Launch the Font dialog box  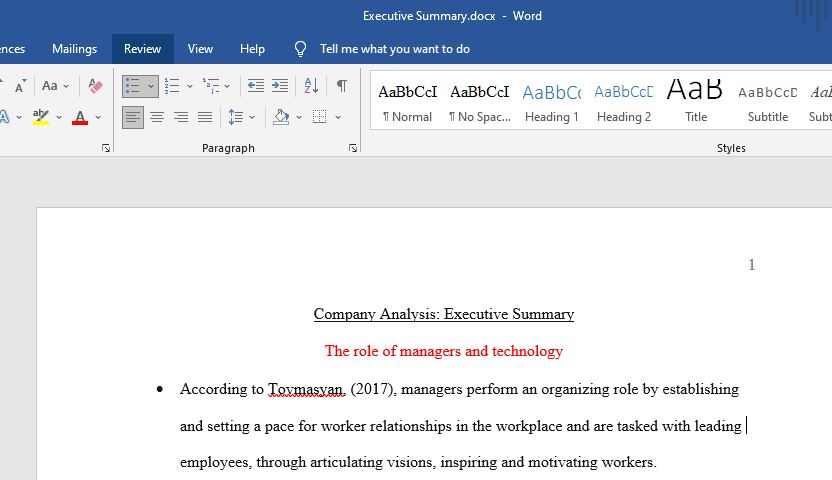tap(106, 148)
